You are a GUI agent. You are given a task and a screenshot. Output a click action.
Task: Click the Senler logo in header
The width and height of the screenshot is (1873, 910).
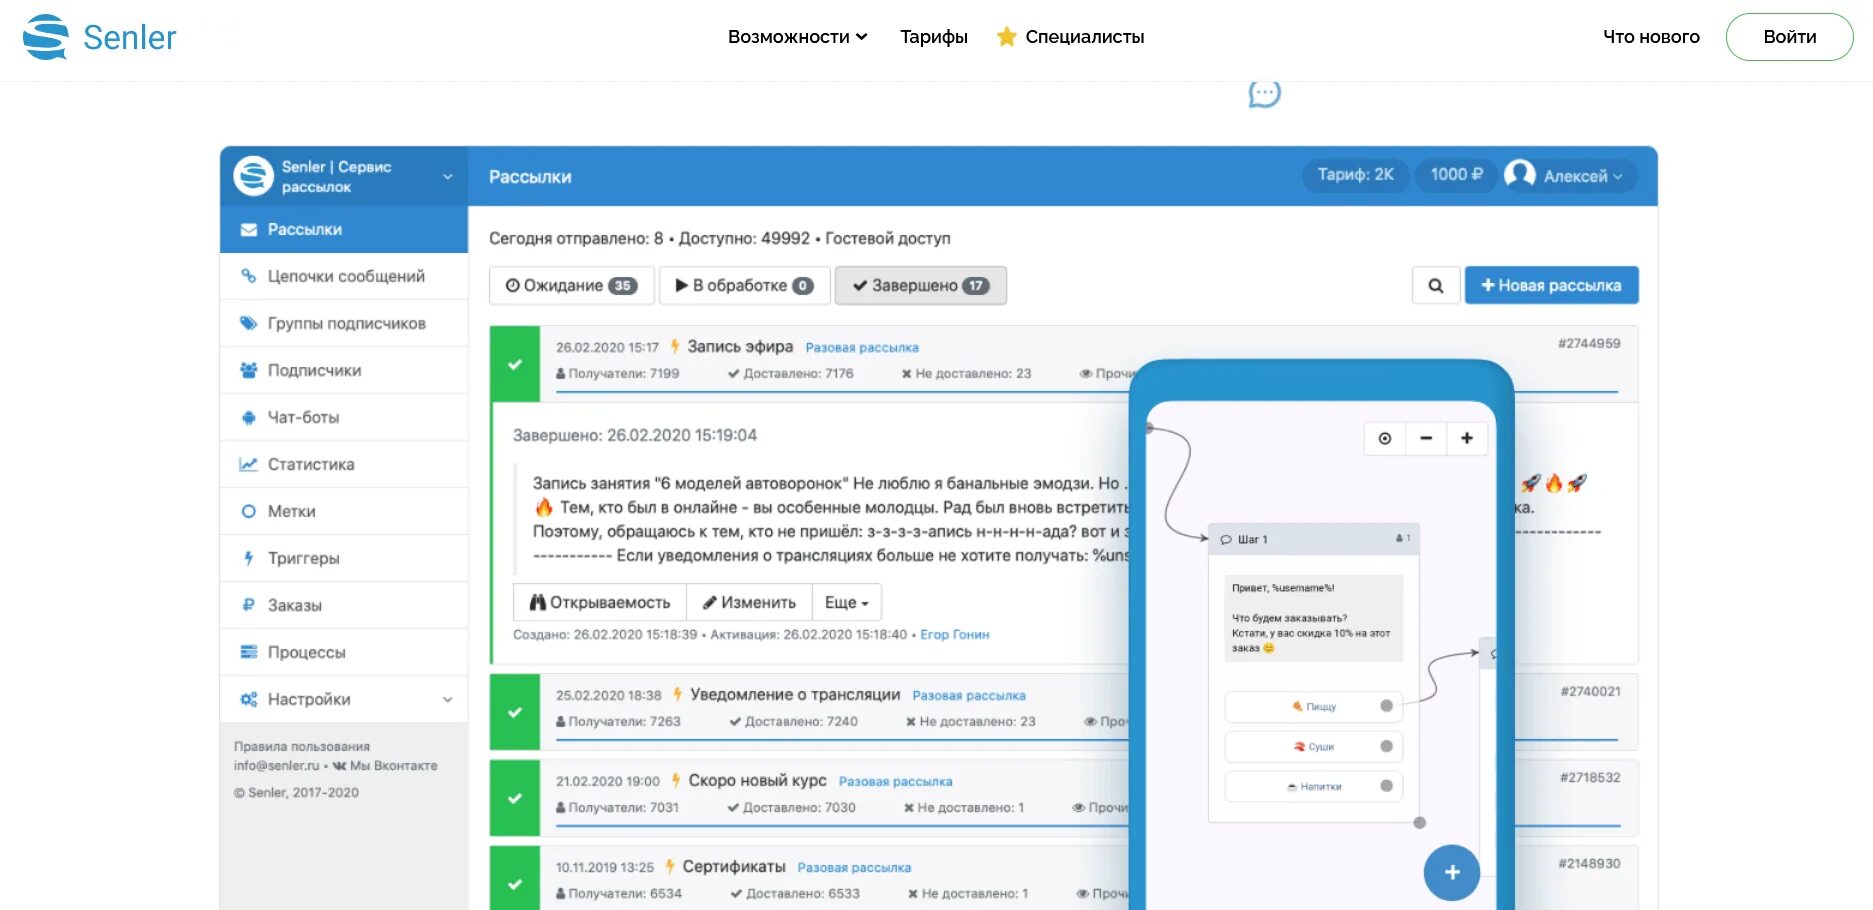pos(99,37)
